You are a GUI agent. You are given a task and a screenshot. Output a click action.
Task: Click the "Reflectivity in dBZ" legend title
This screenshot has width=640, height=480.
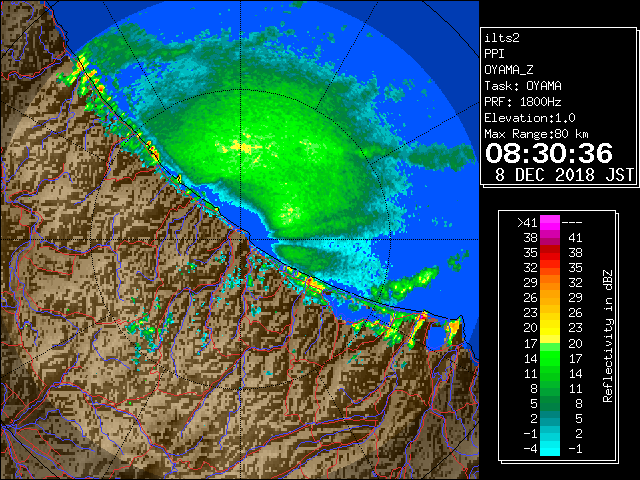[607, 336]
